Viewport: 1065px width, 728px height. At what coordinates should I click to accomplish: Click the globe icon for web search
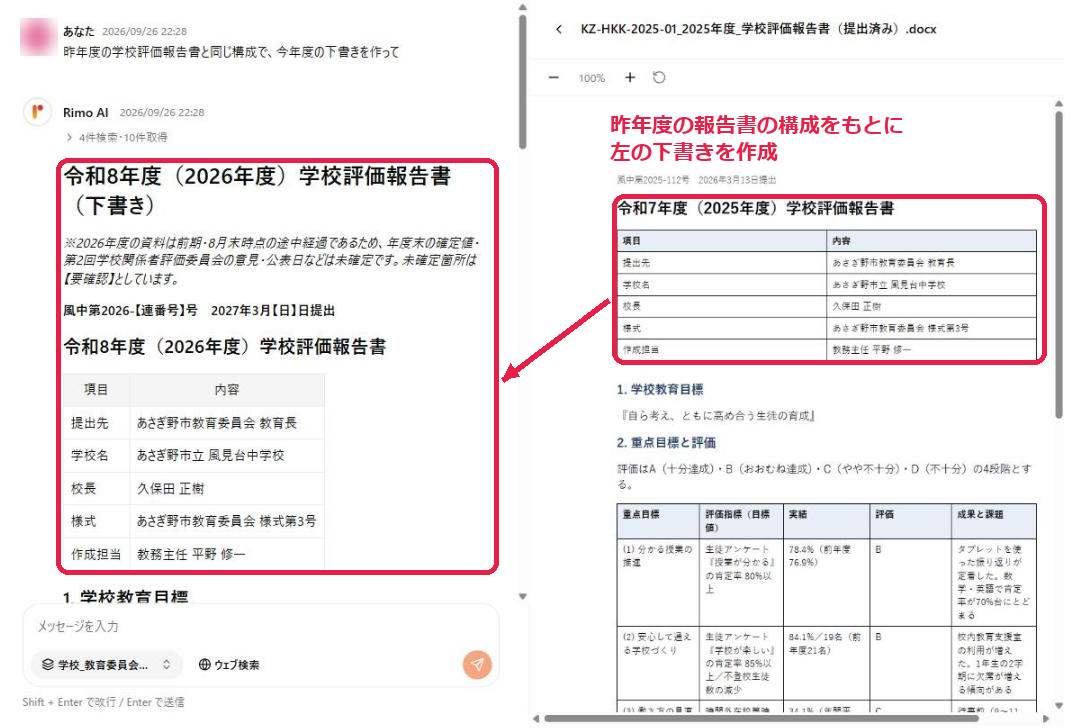coord(204,664)
